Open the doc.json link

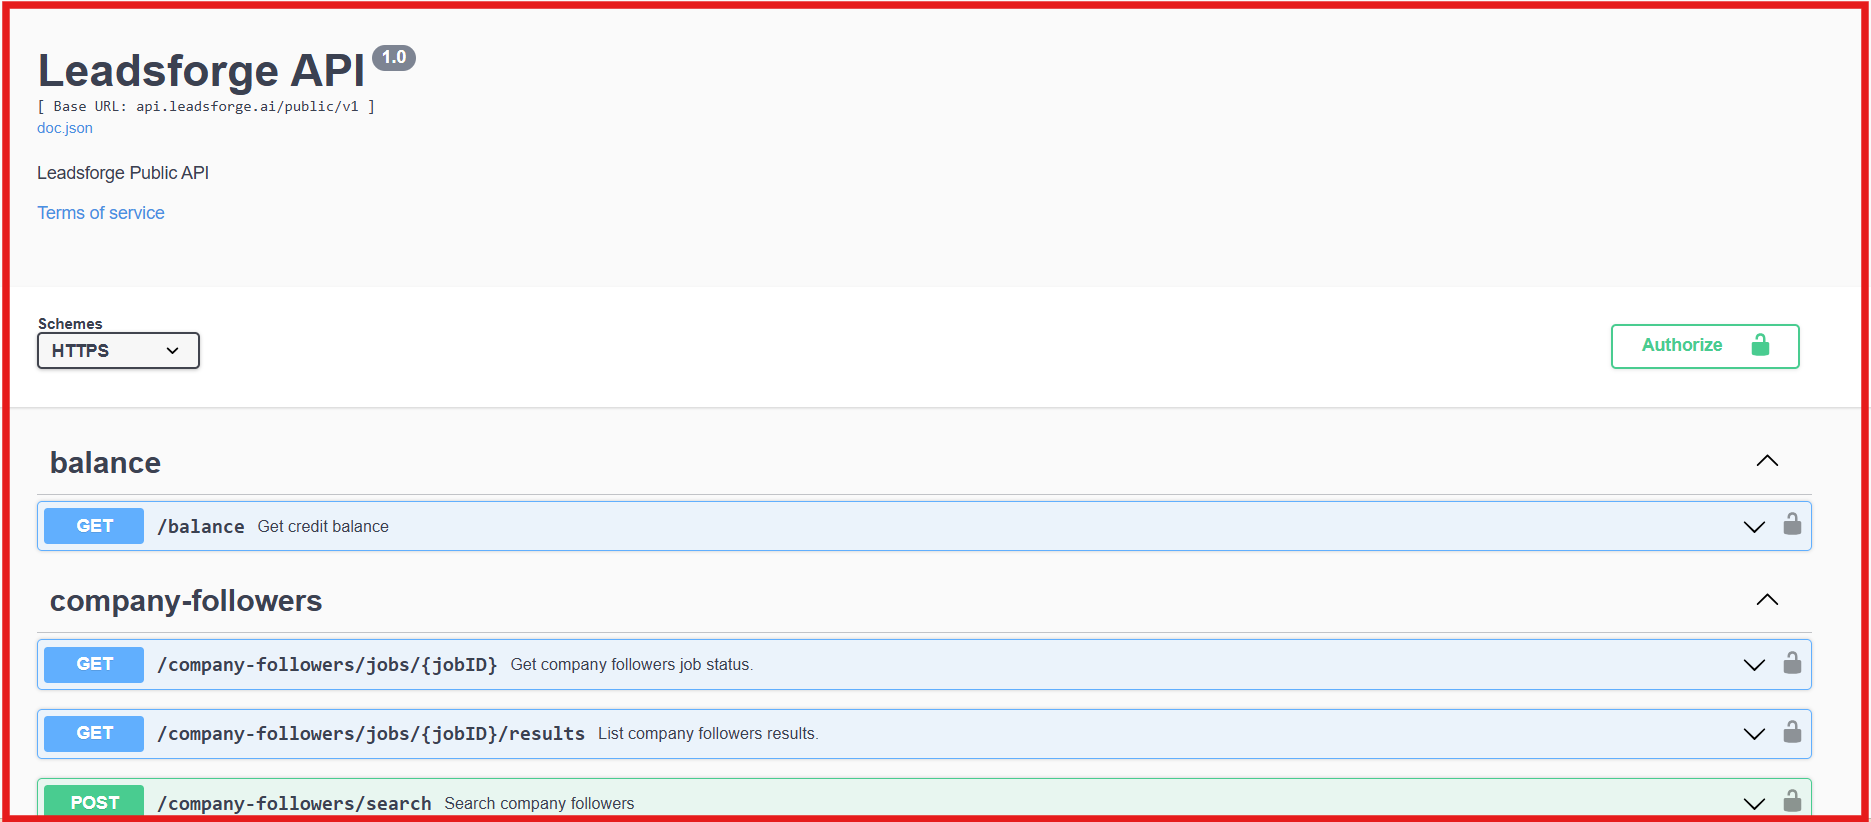(x=65, y=128)
